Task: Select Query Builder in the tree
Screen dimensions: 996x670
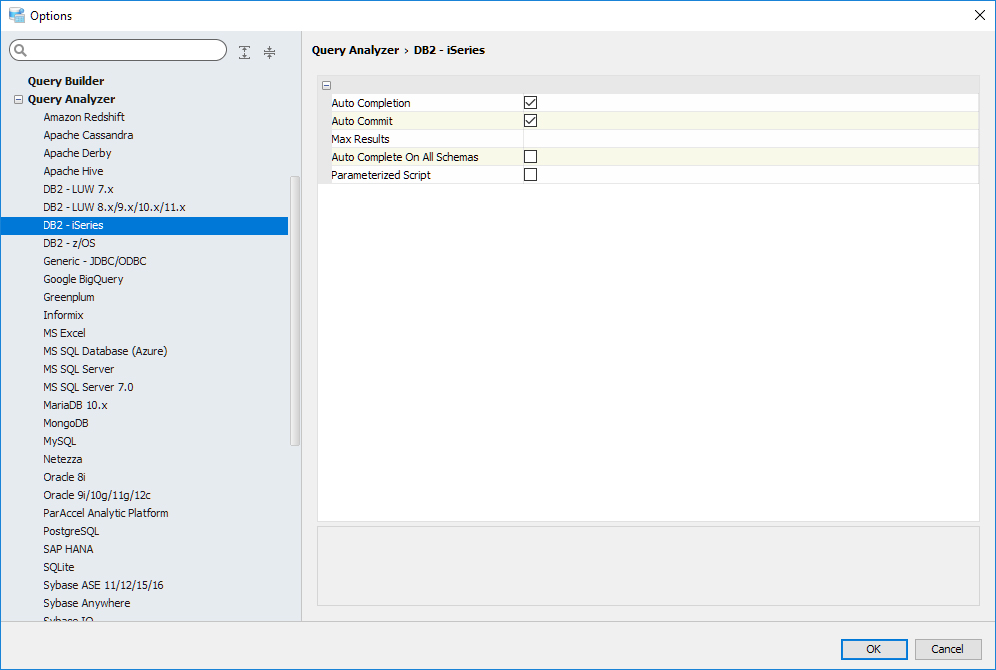Action: 66,81
